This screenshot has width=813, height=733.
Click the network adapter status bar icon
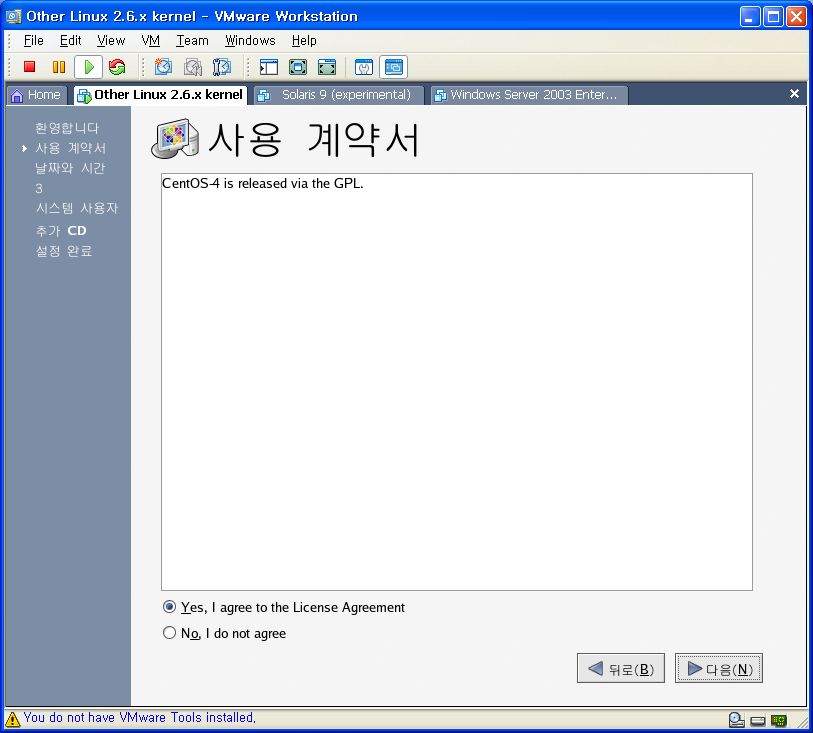coord(778,719)
